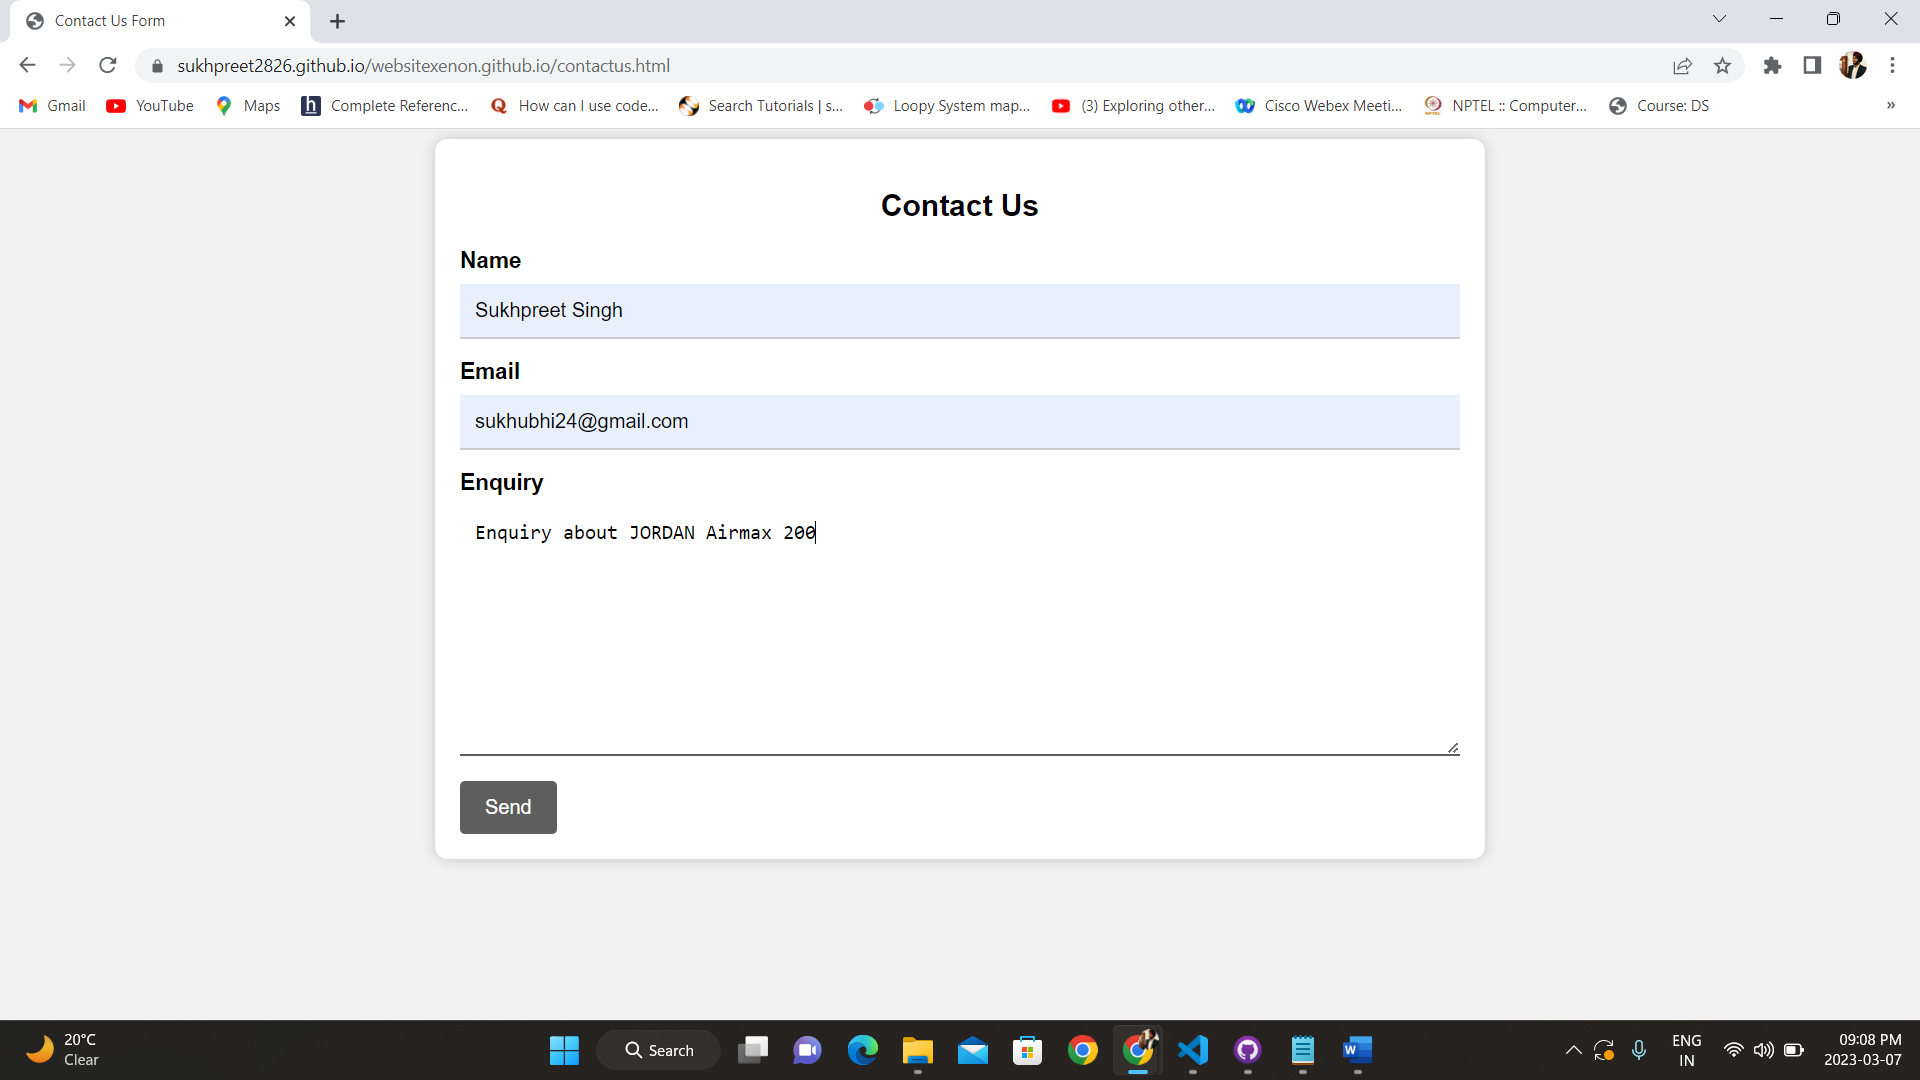The height and width of the screenshot is (1080, 1920).
Task: Open a new browser tab
Action: pyautogui.click(x=337, y=21)
